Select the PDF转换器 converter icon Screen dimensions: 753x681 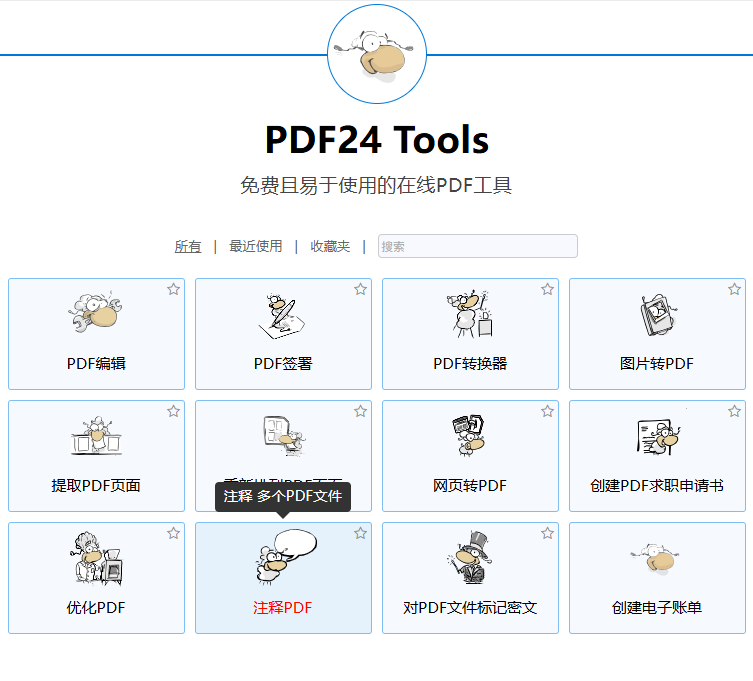pyautogui.click(x=470, y=313)
